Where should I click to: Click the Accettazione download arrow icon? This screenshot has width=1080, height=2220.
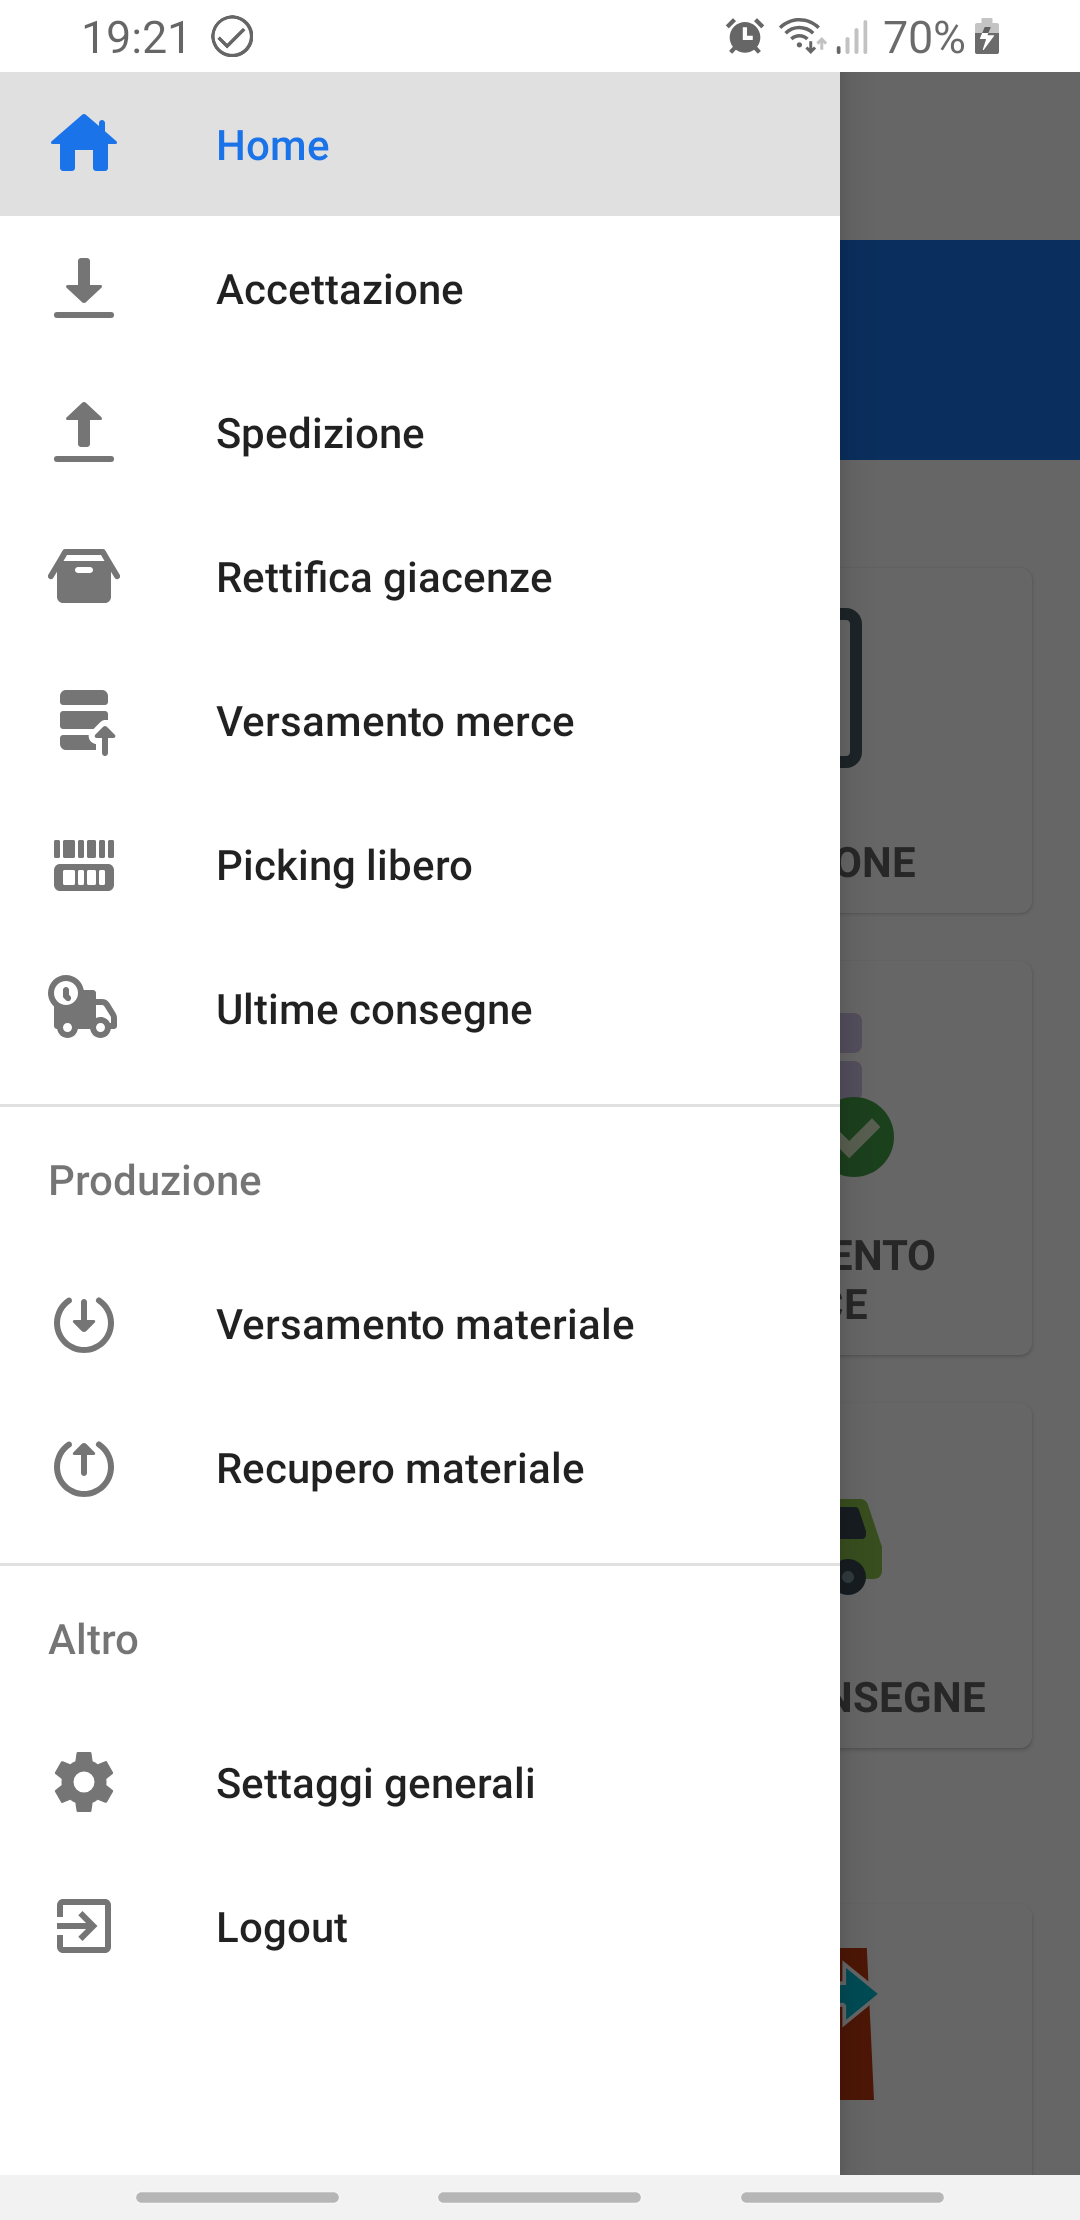84,289
